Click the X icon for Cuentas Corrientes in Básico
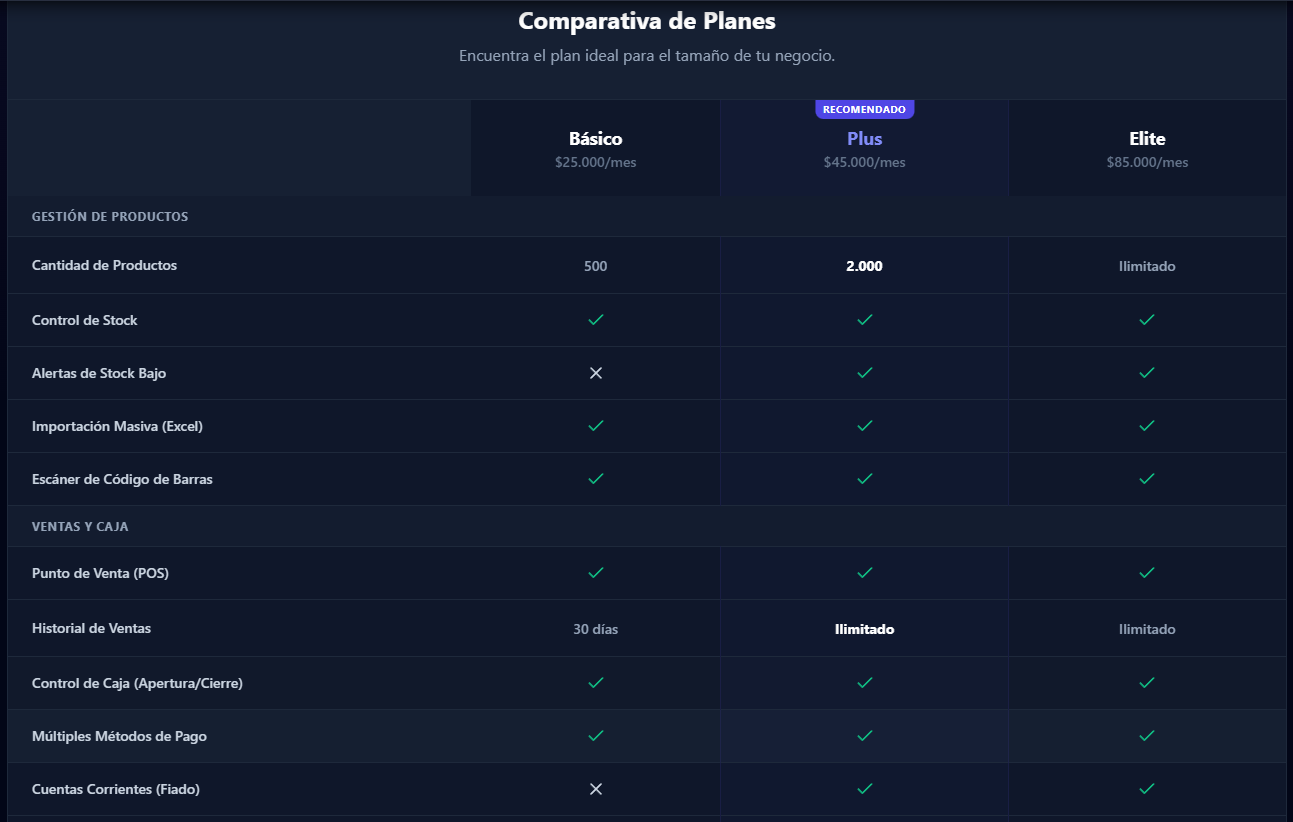 tap(595, 788)
